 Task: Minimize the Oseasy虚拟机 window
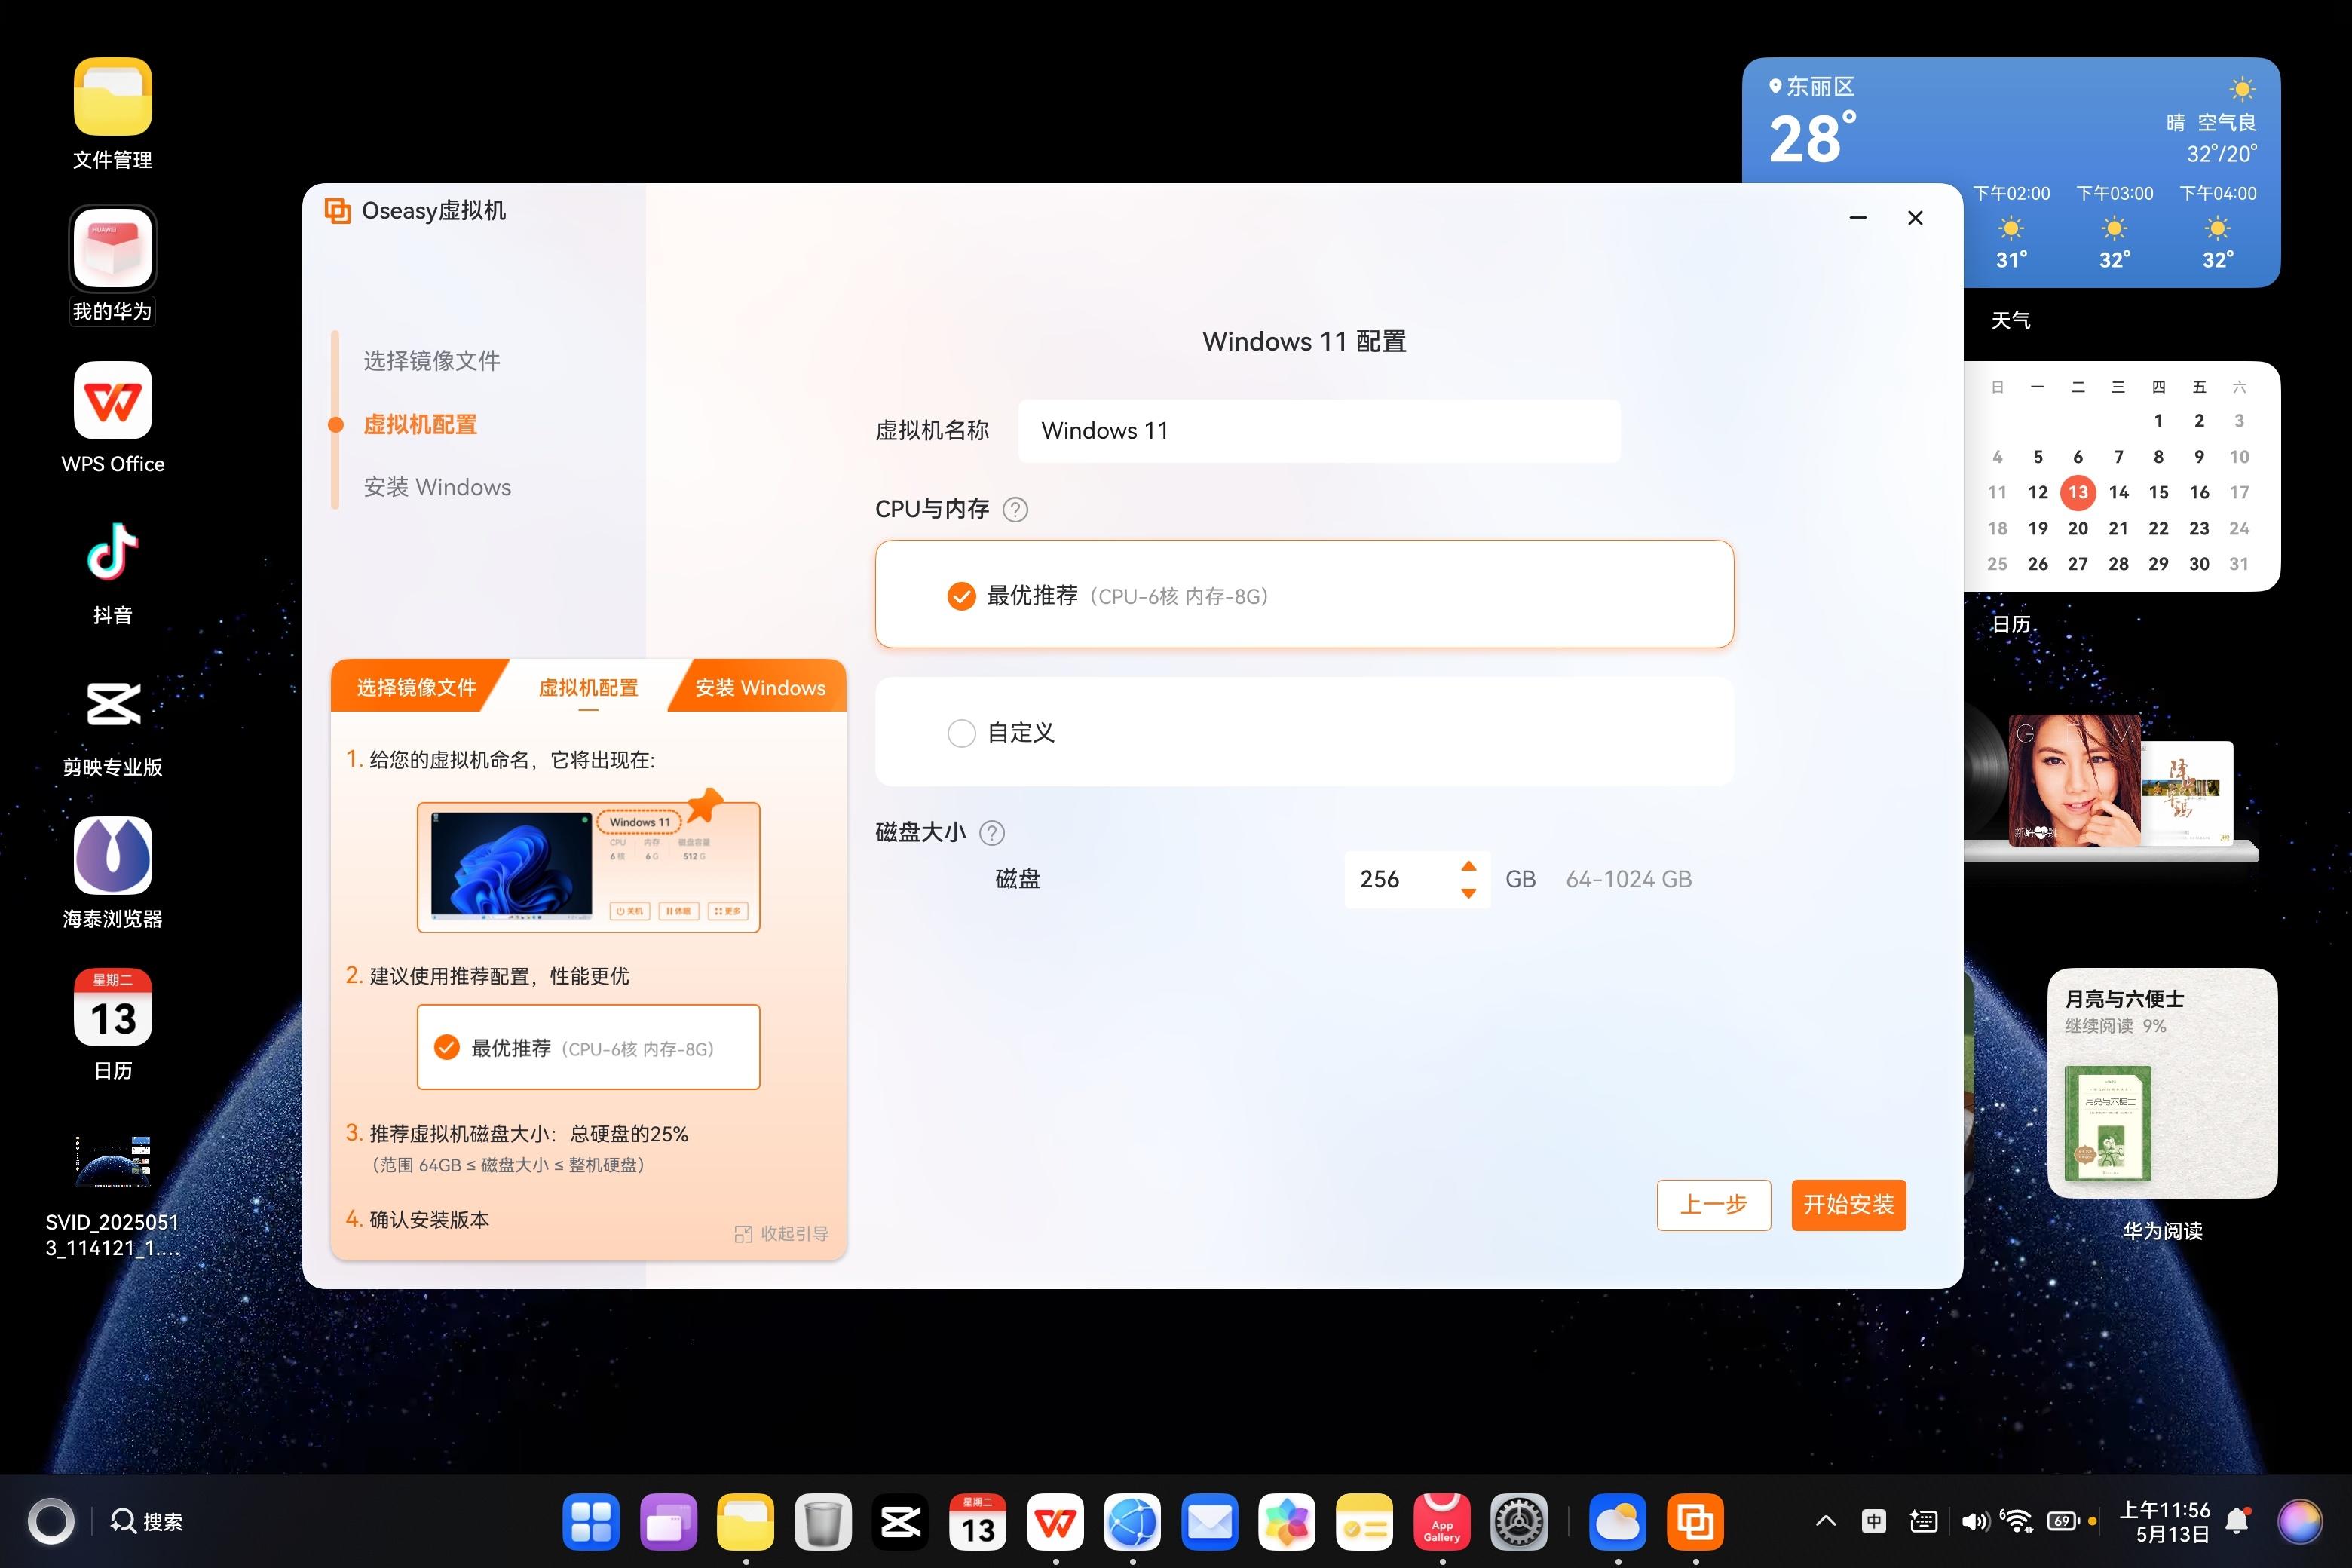click(x=1858, y=218)
